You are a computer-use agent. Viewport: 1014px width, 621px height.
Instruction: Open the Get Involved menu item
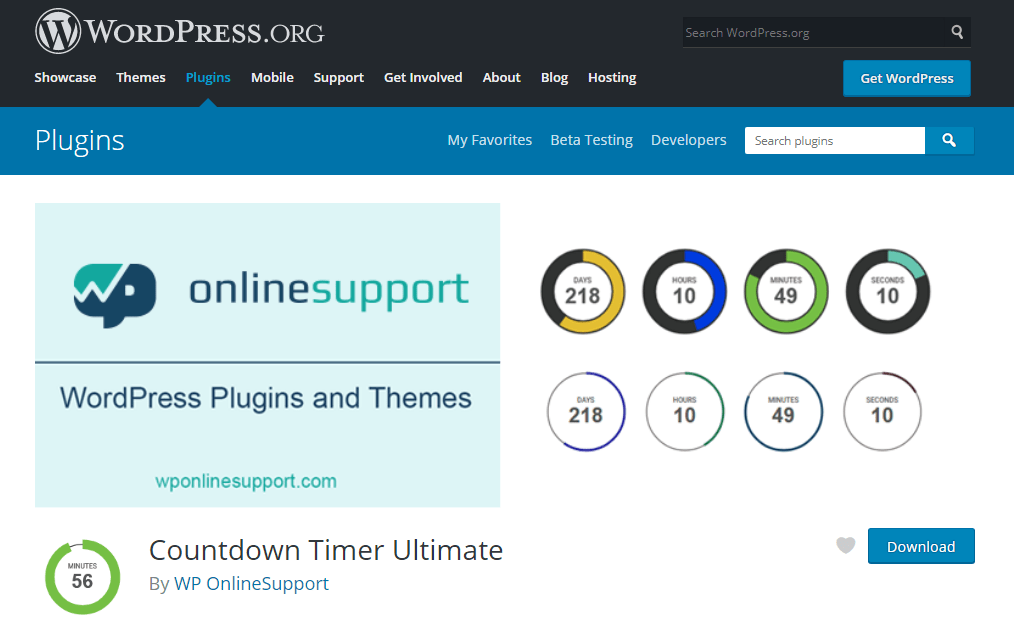[x=423, y=78]
